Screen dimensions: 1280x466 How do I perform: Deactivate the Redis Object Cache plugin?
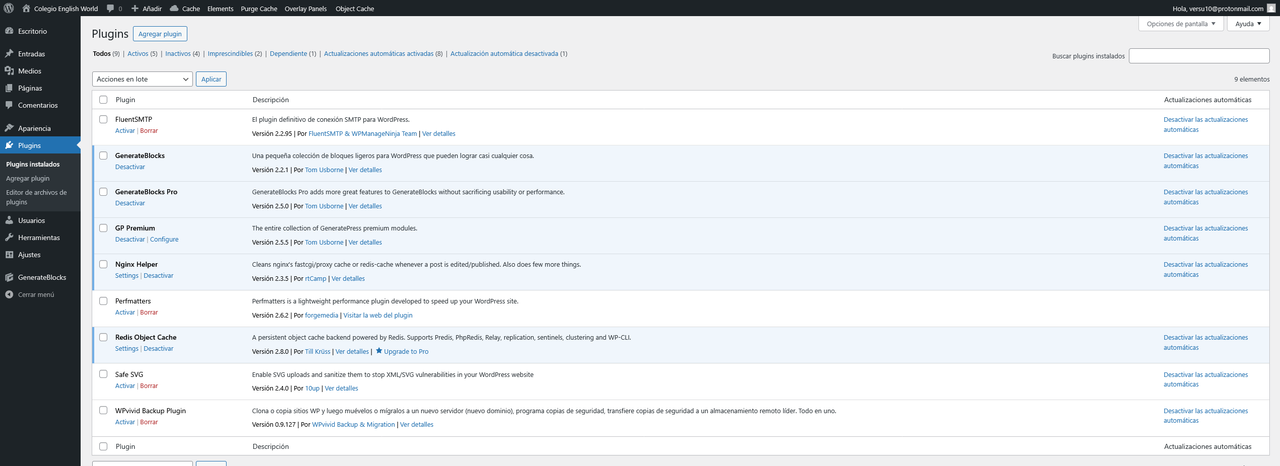[x=158, y=348]
